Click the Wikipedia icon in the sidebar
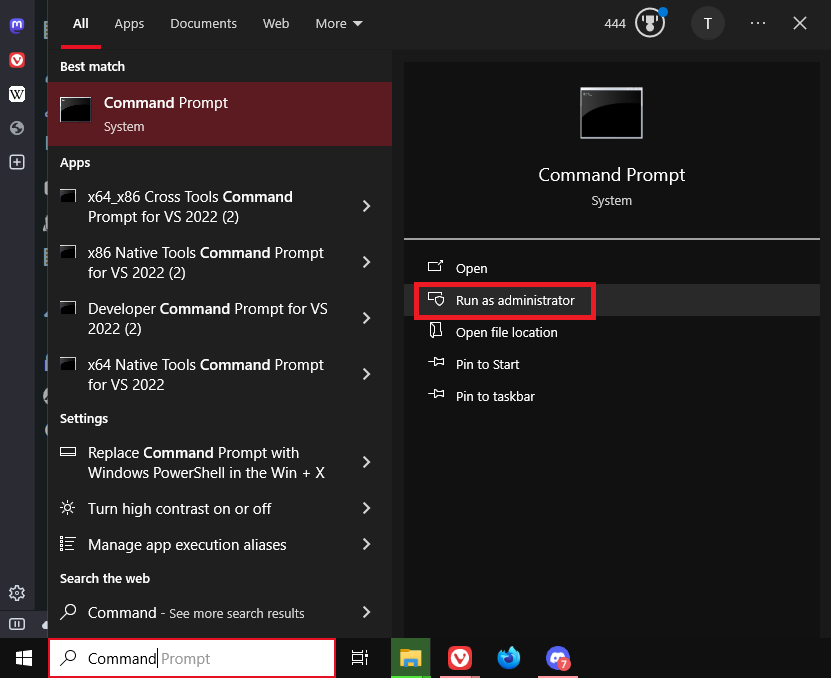Screen dimensions: 831x678 pyautogui.click(x=16, y=94)
